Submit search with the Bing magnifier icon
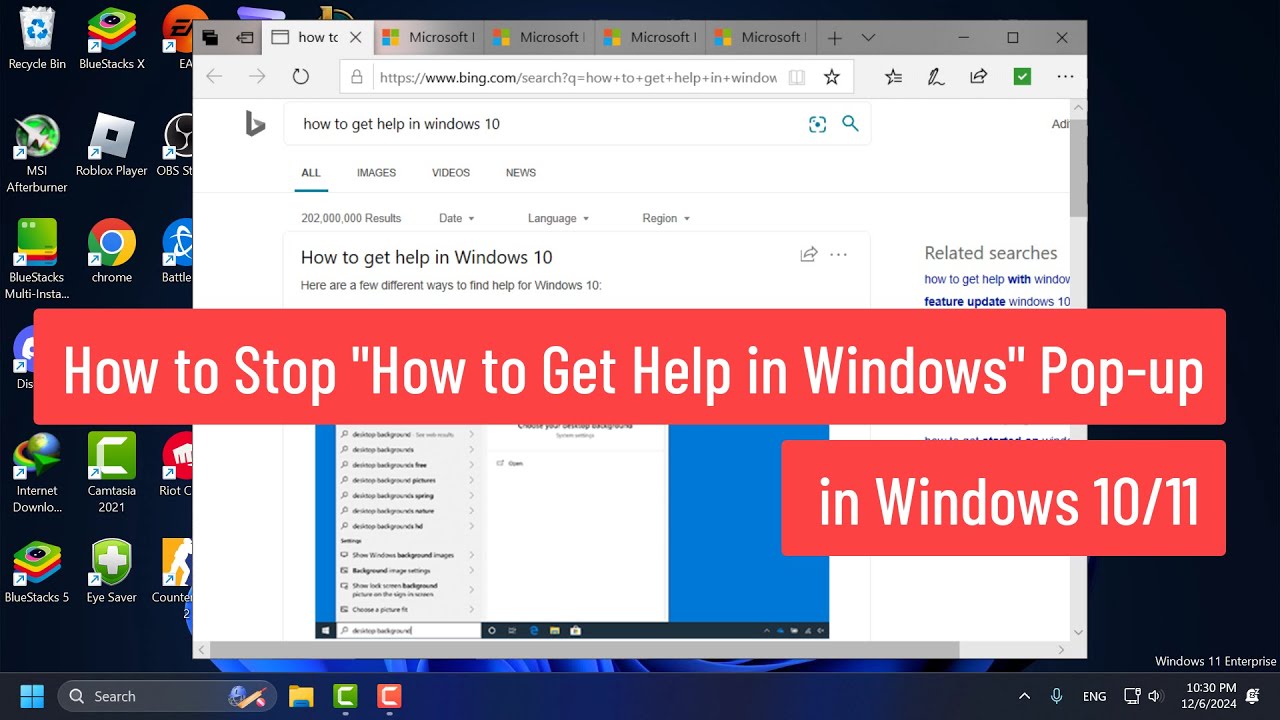This screenshot has width=1280, height=720. (850, 124)
